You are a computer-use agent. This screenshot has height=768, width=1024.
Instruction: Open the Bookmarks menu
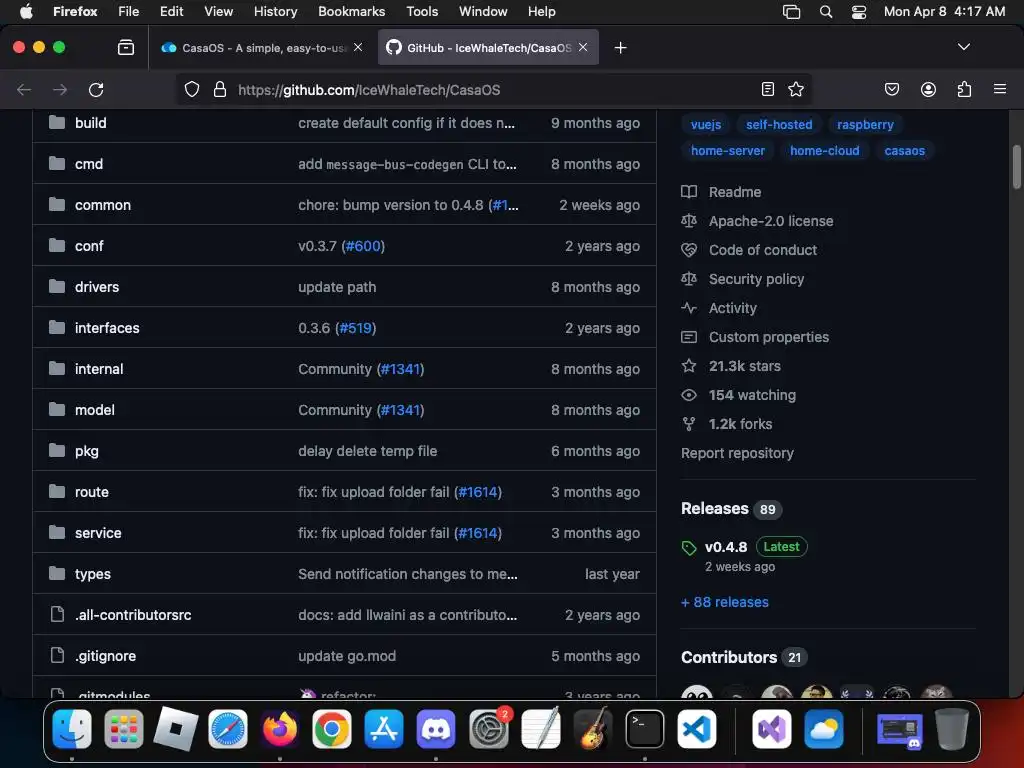click(x=351, y=12)
